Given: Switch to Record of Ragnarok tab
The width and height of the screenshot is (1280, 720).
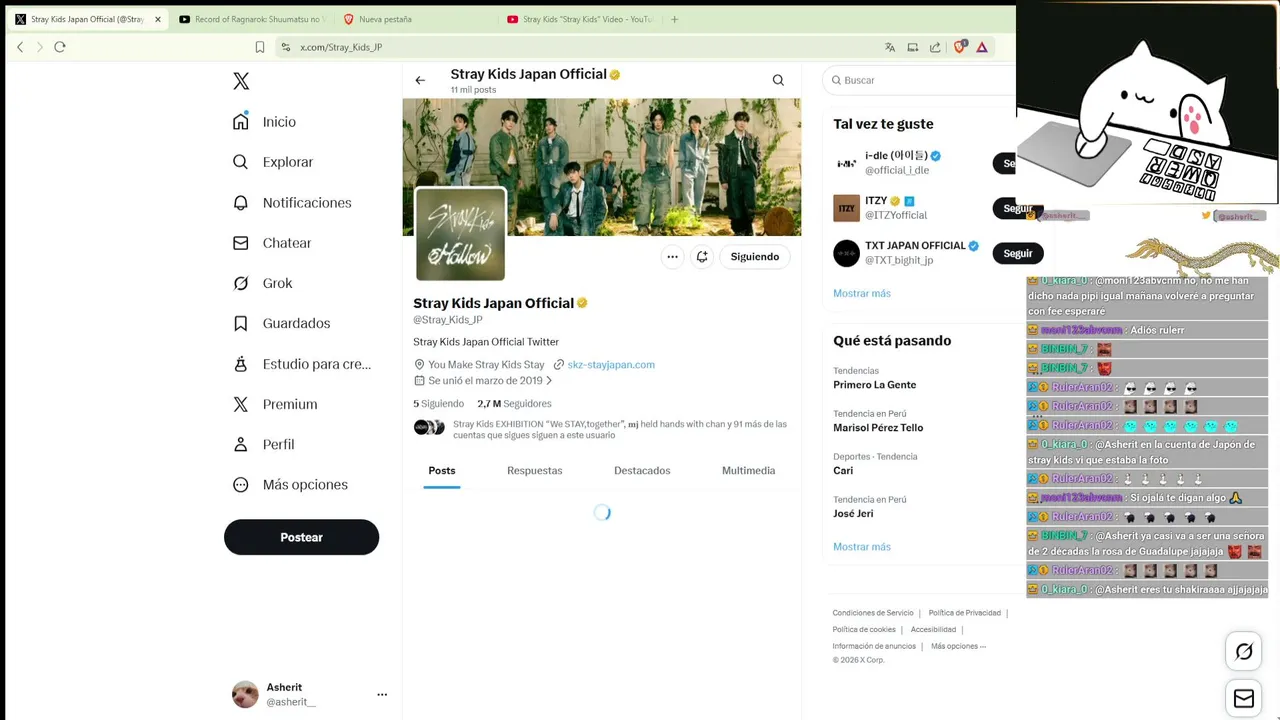Looking at the screenshot, I should [x=251, y=19].
